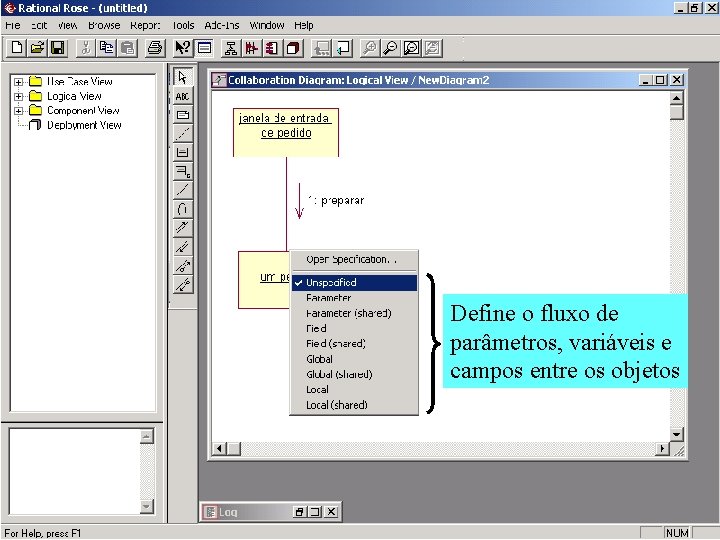Select the Deployment View tree item
This screenshot has width=720, height=540.
(84, 125)
